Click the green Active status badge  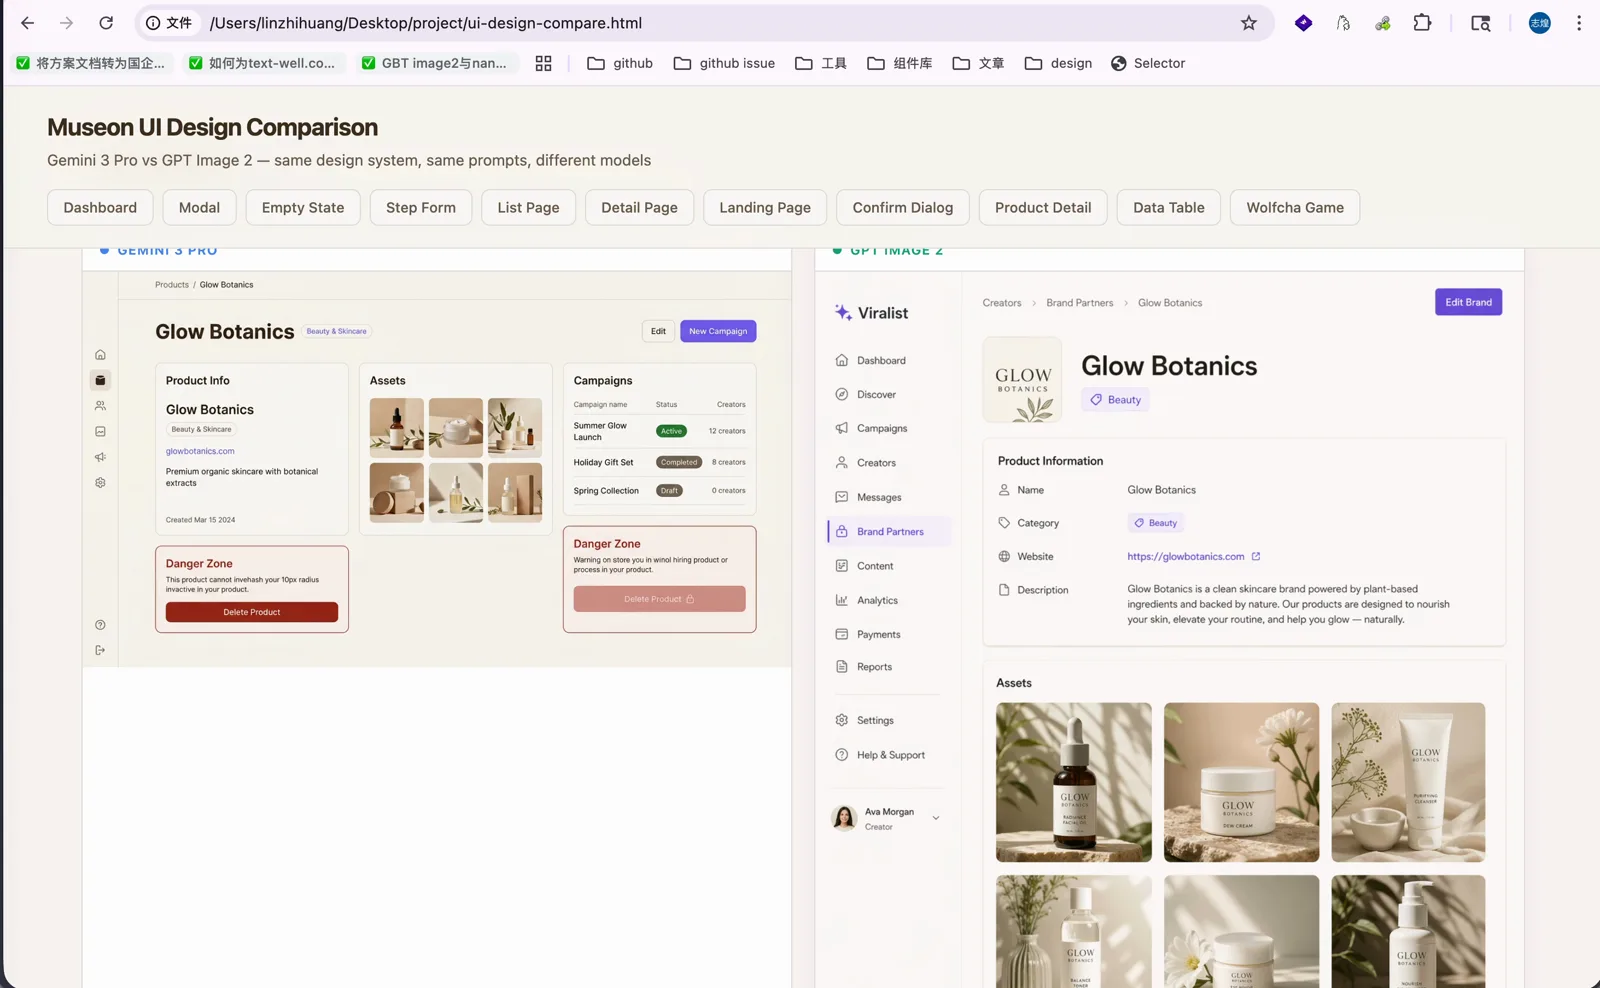[671, 431]
